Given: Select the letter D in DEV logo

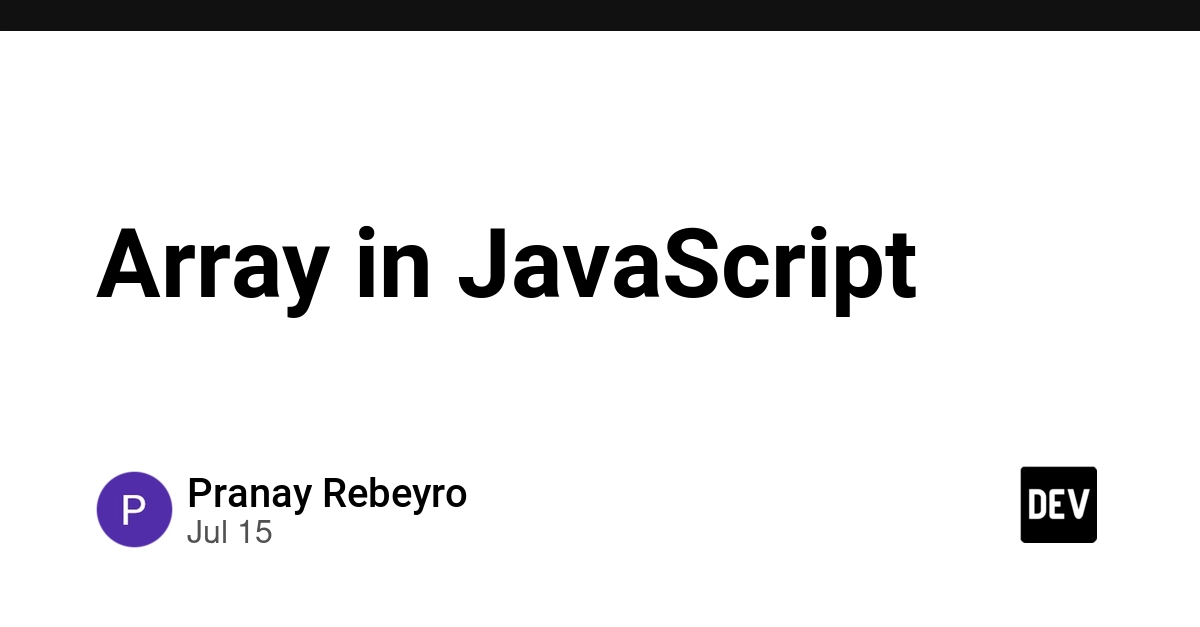Looking at the screenshot, I should (x=1037, y=505).
